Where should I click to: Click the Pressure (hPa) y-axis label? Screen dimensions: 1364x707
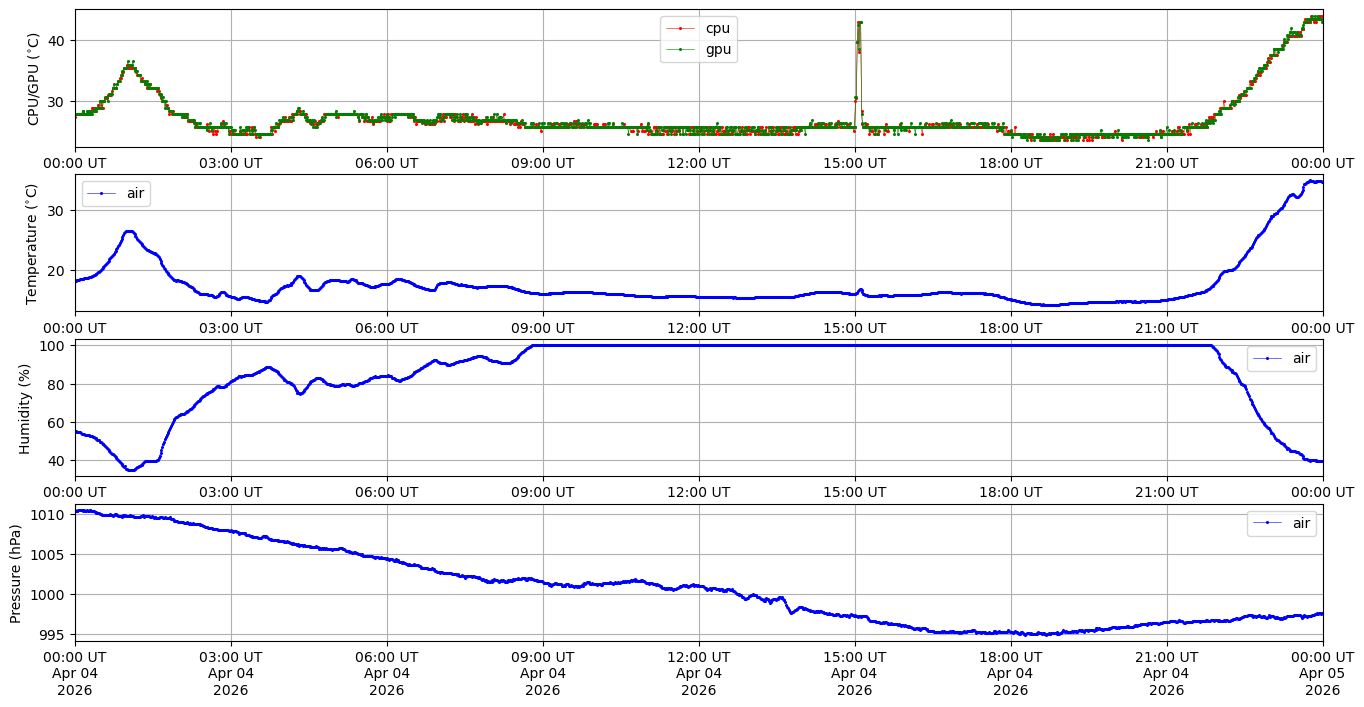click(x=17, y=573)
